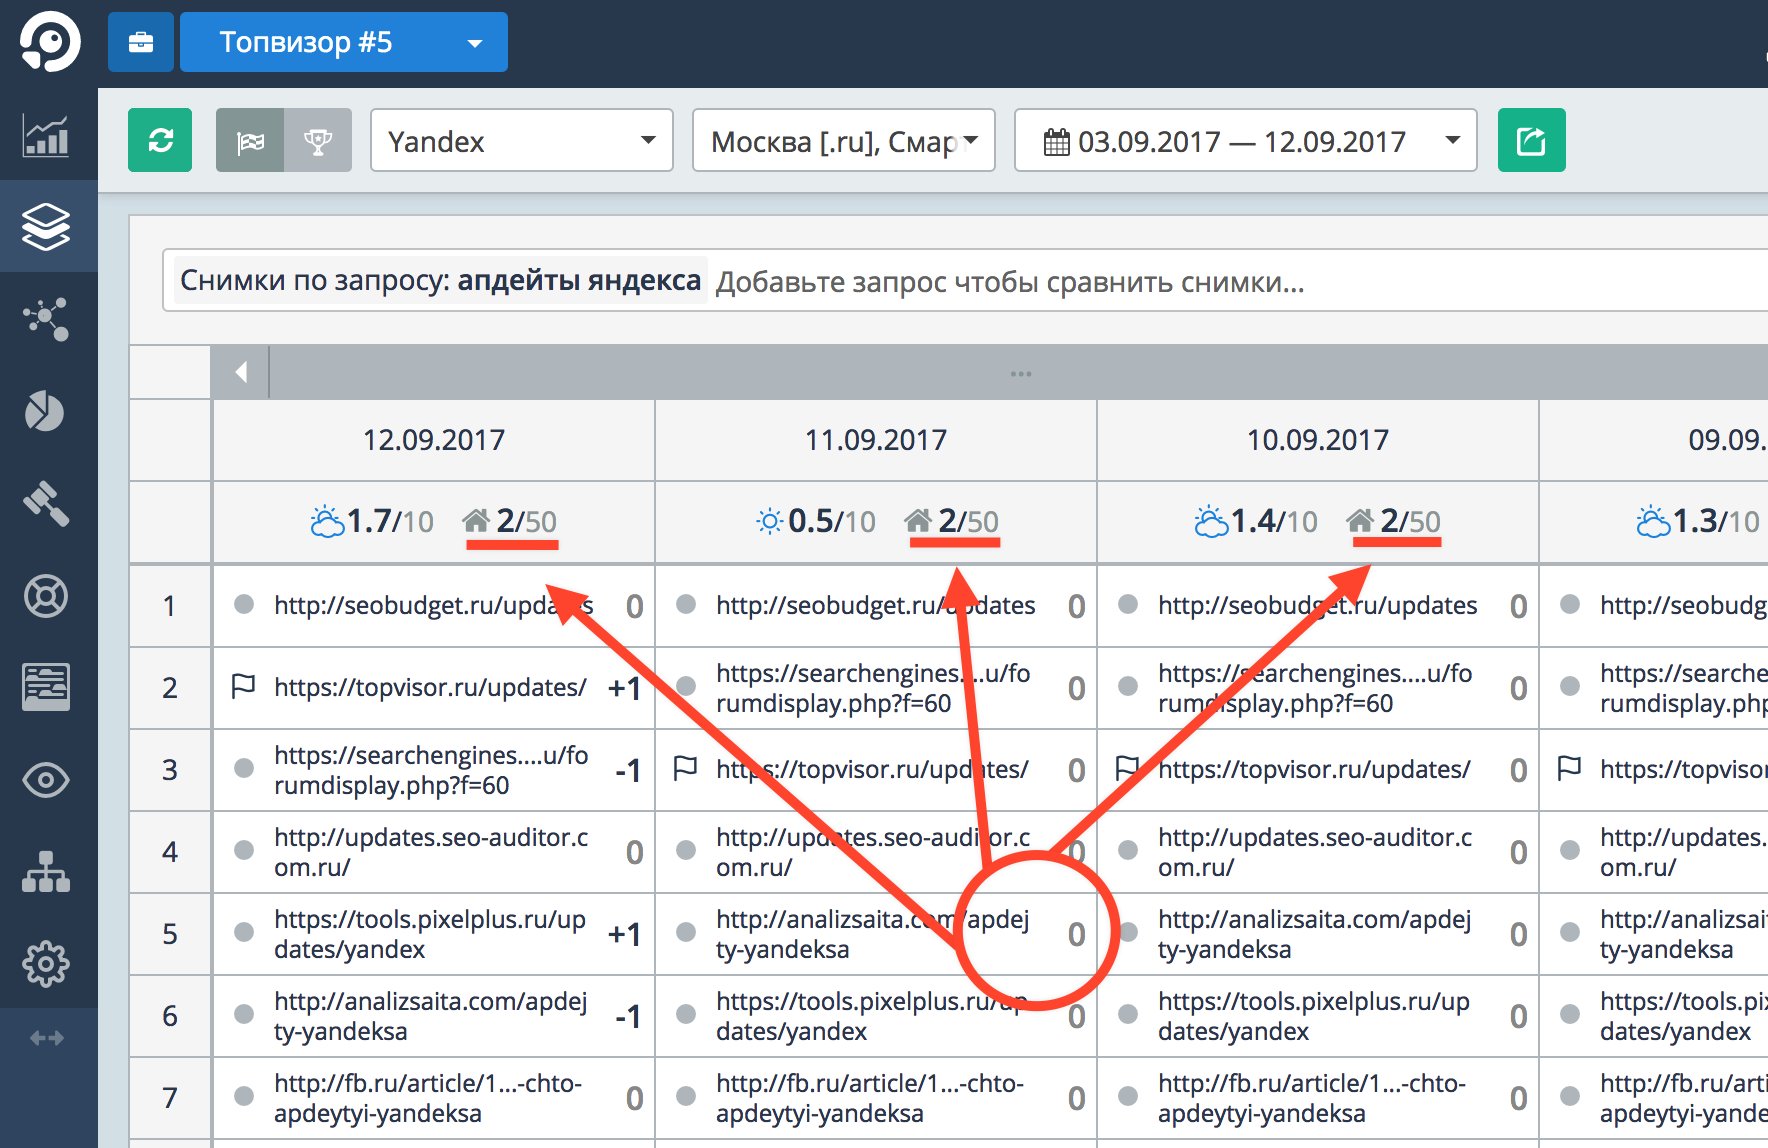Open the Москва [.ru] region dropdown
The image size is (1768, 1148).
coord(843,140)
